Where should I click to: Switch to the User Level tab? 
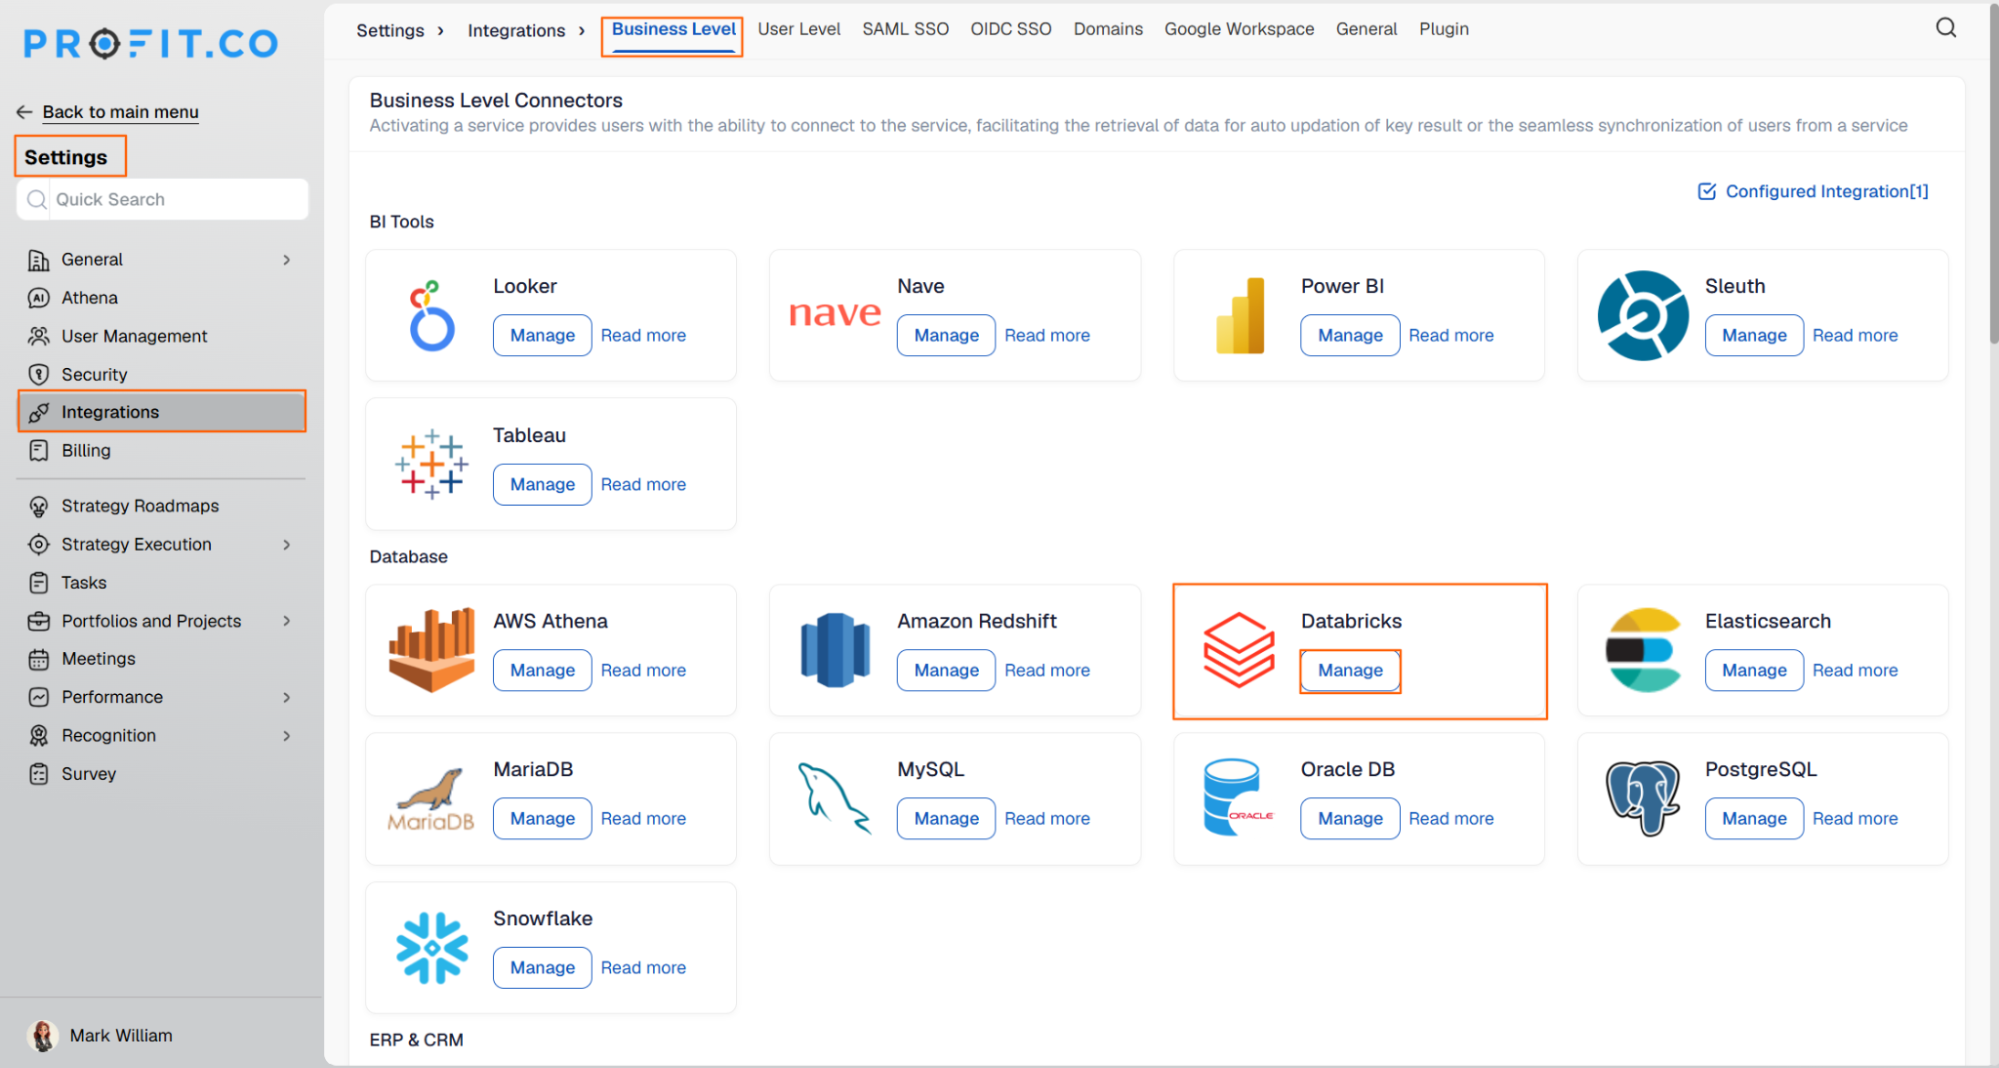798,29
